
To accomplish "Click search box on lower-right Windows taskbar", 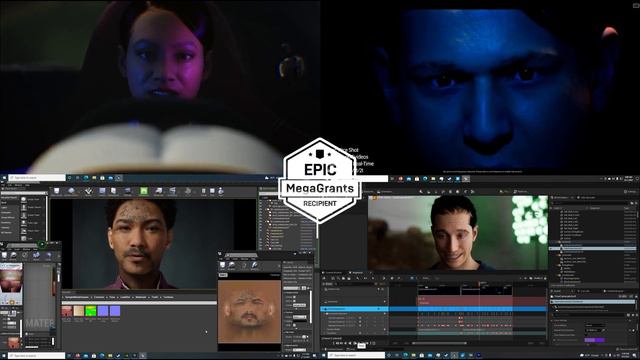I will pos(356,356).
